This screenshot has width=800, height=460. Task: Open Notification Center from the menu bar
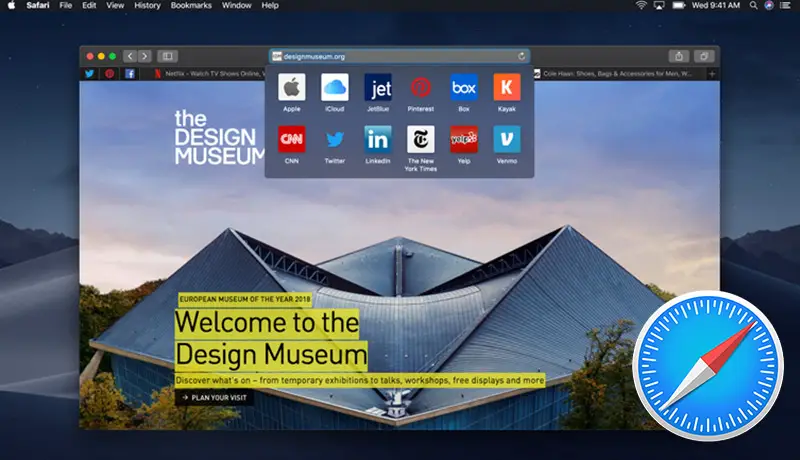coord(786,6)
